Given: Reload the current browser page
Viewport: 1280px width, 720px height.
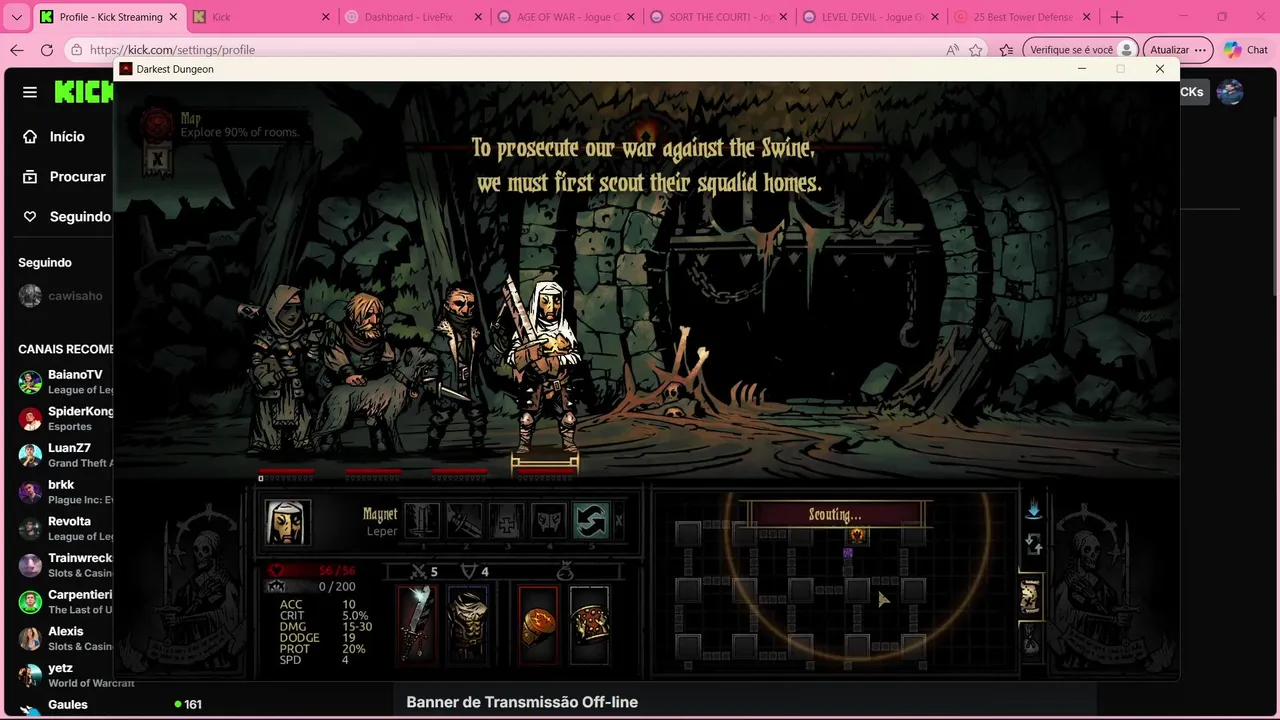Looking at the screenshot, I should point(47,50).
